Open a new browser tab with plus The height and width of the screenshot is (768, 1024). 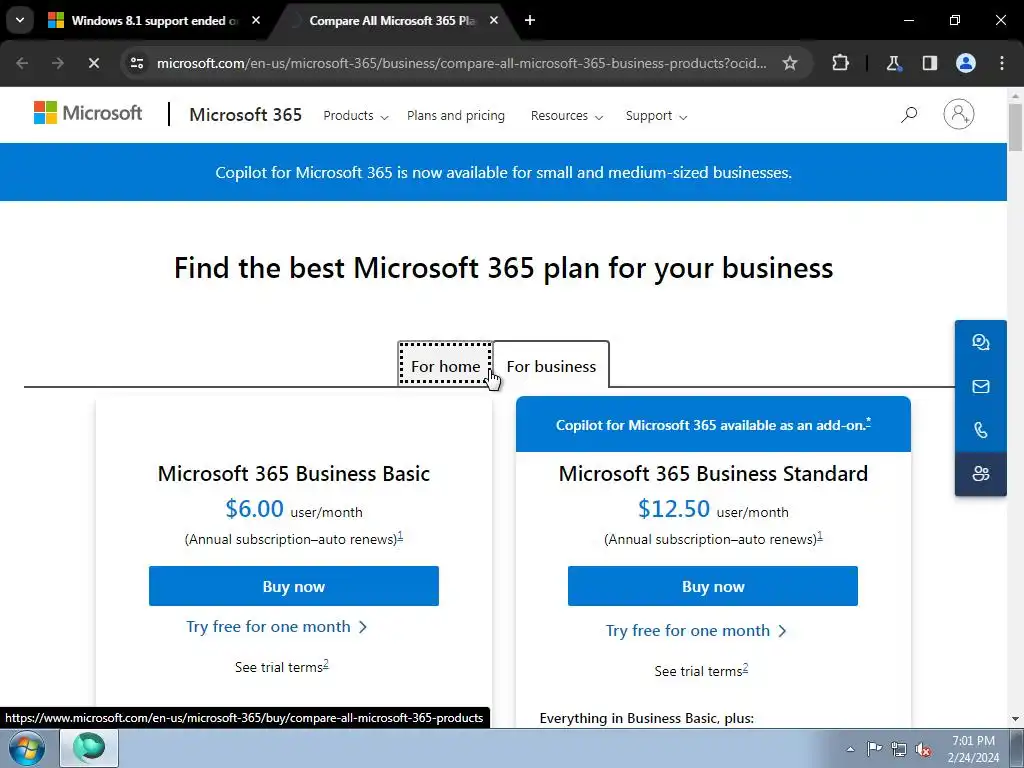coord(530,20)
